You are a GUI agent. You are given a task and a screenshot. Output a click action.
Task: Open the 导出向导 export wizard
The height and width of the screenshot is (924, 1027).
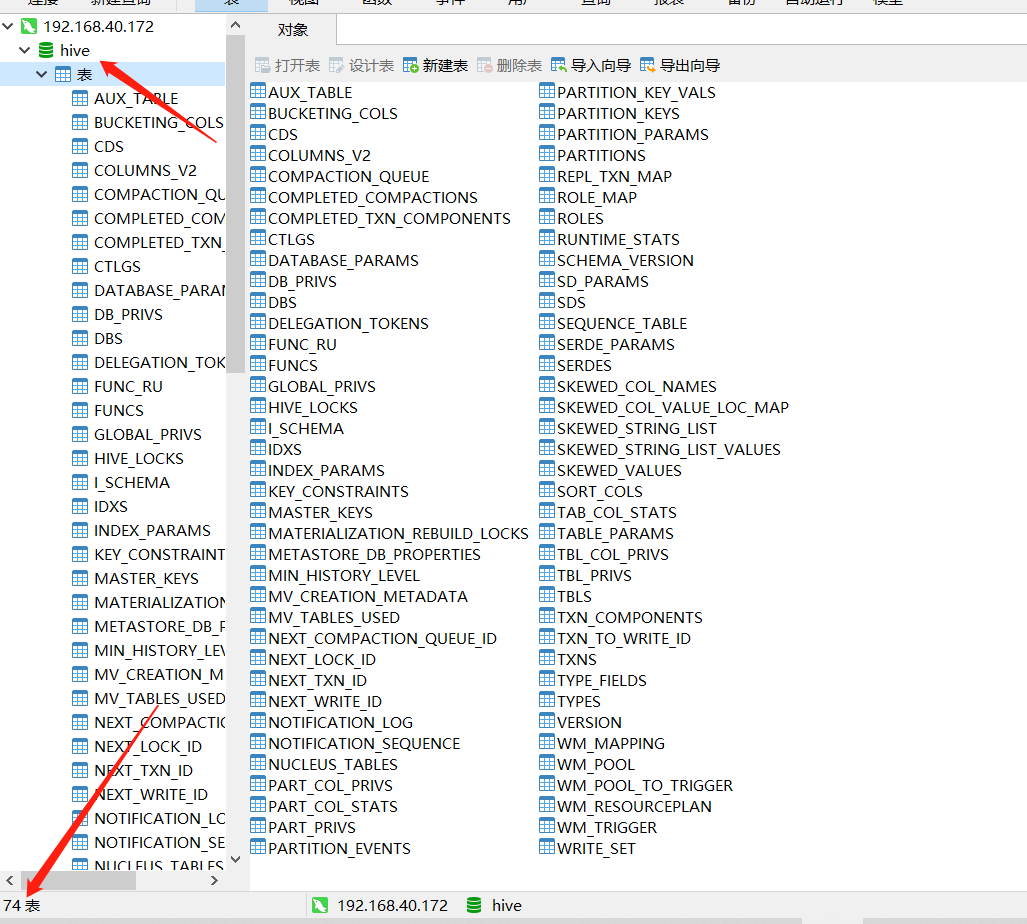point(680,65)
